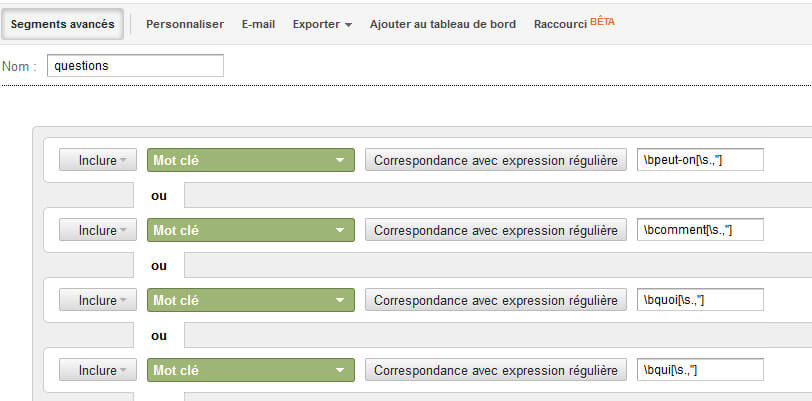The image size is (812, 401).
Task: Choose the E-mail toolbar option
Action: pyautogui.click(x=258, y=24)
